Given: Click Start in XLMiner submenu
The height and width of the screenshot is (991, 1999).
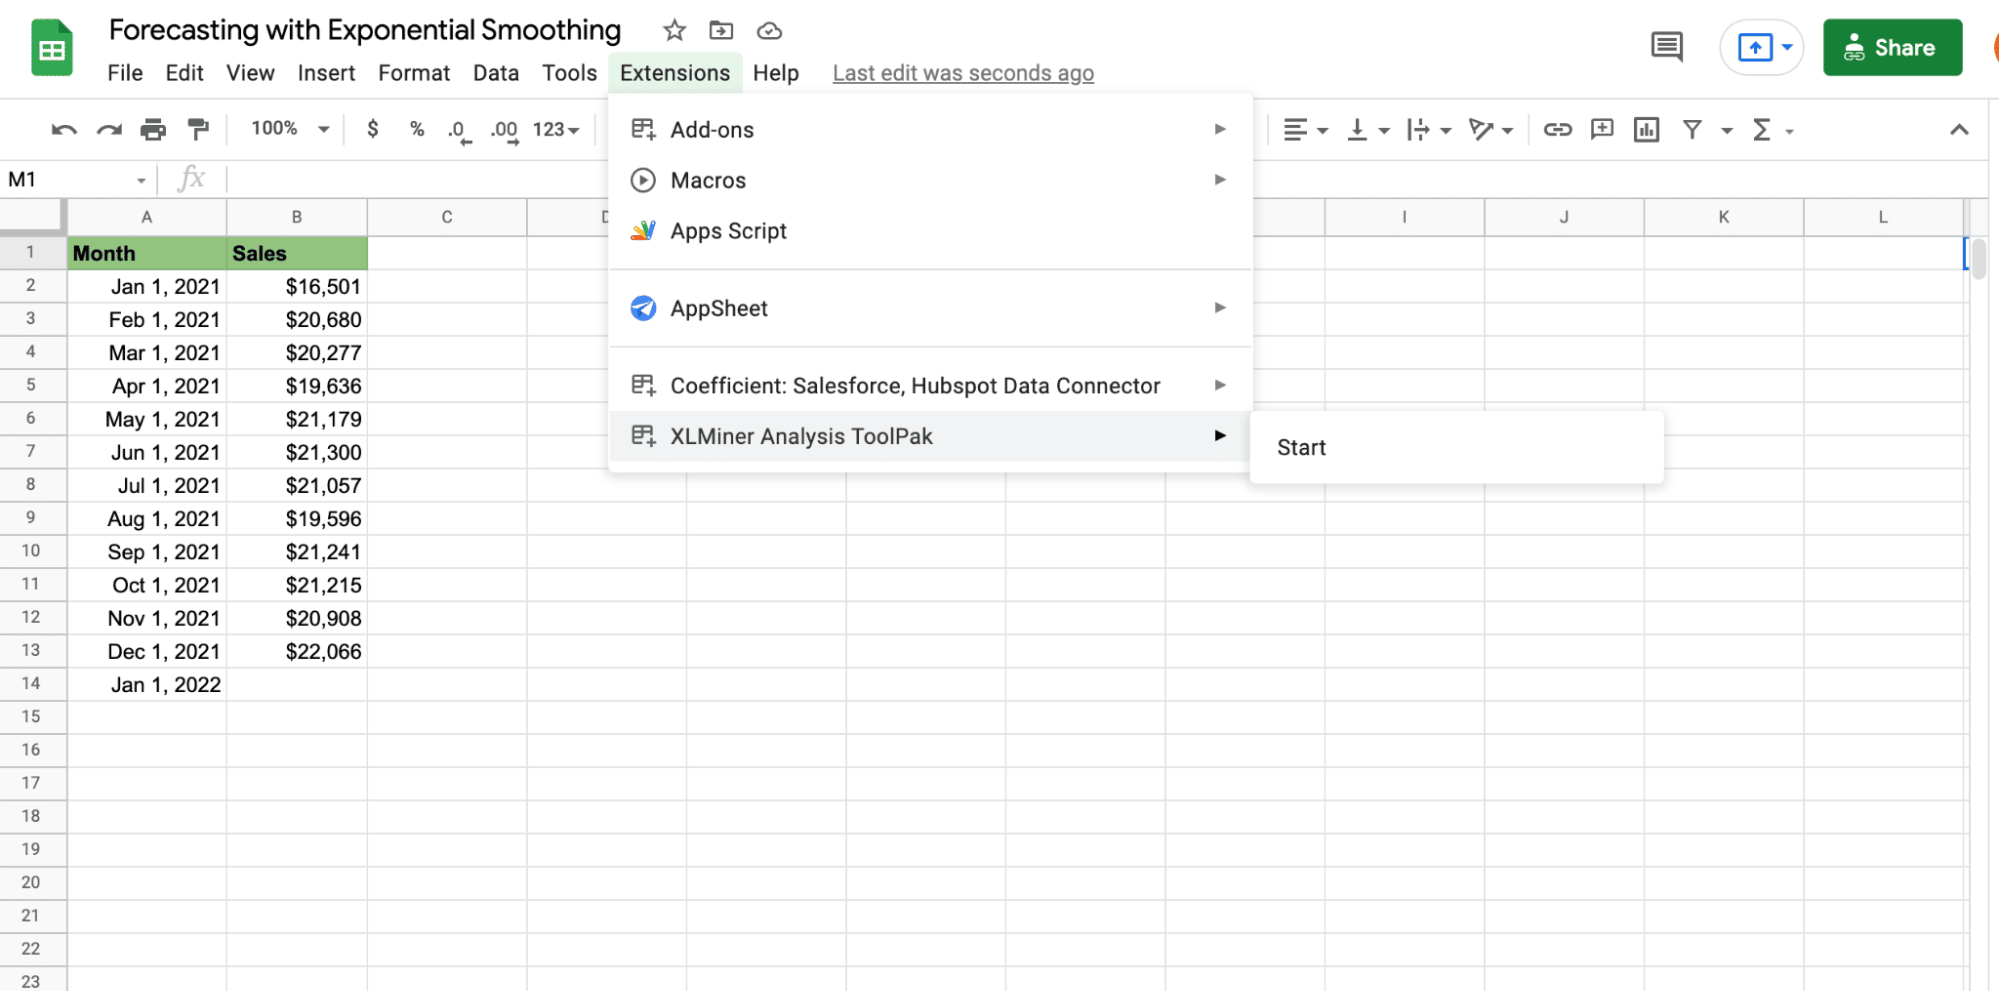Looking at the screenshot, I should tap(1301, 448).
